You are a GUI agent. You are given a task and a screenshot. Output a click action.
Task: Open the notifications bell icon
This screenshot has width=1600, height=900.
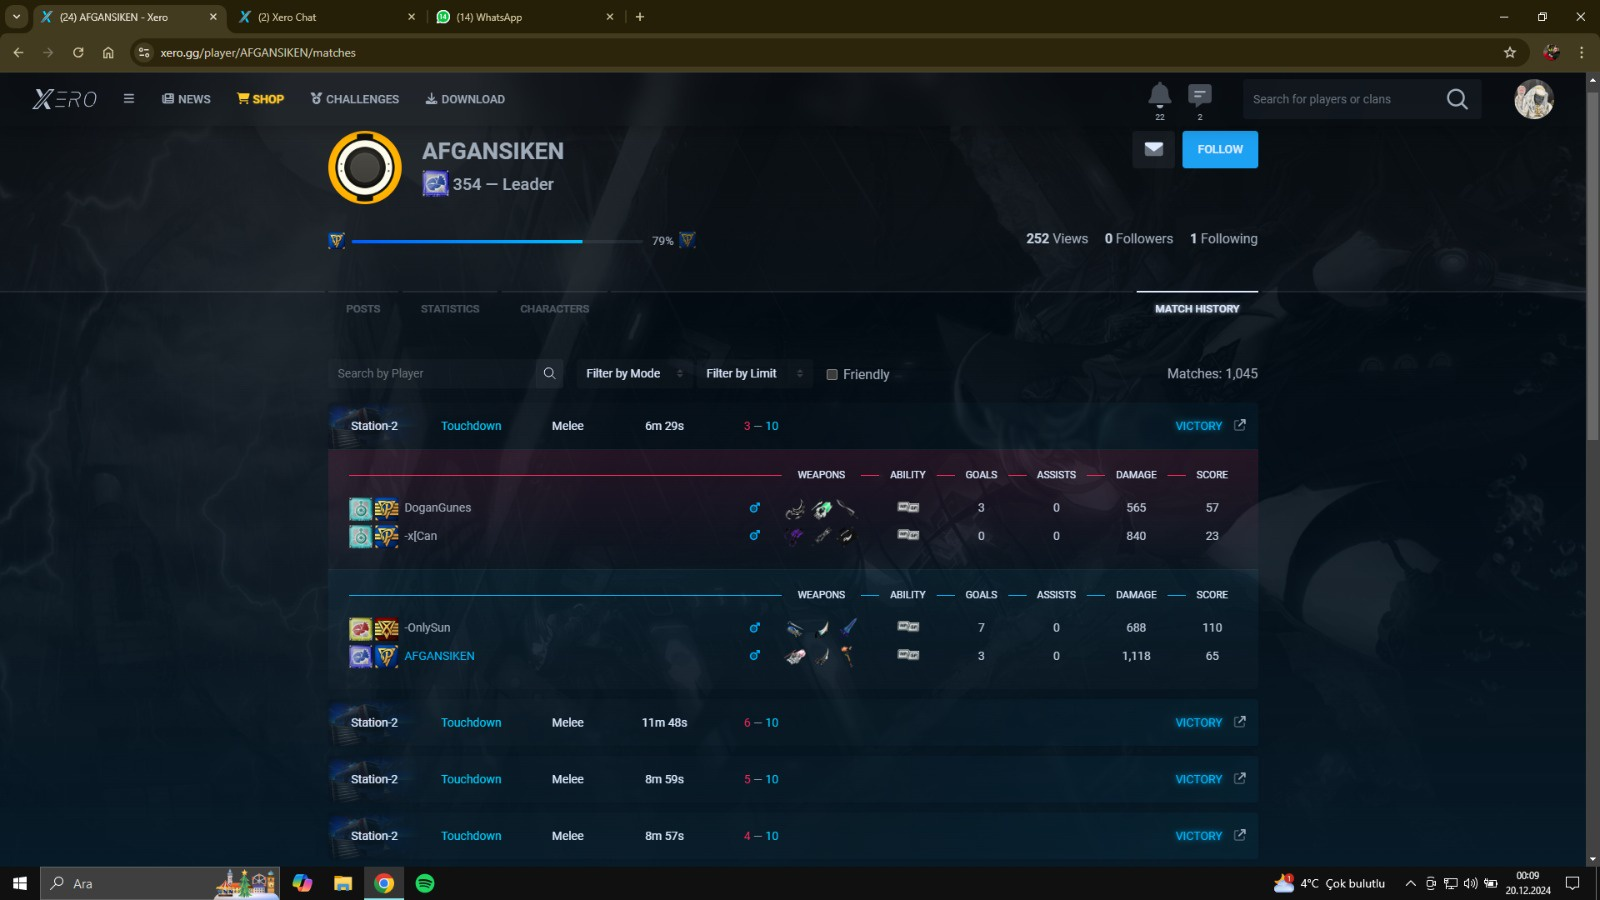(1159, 96)
